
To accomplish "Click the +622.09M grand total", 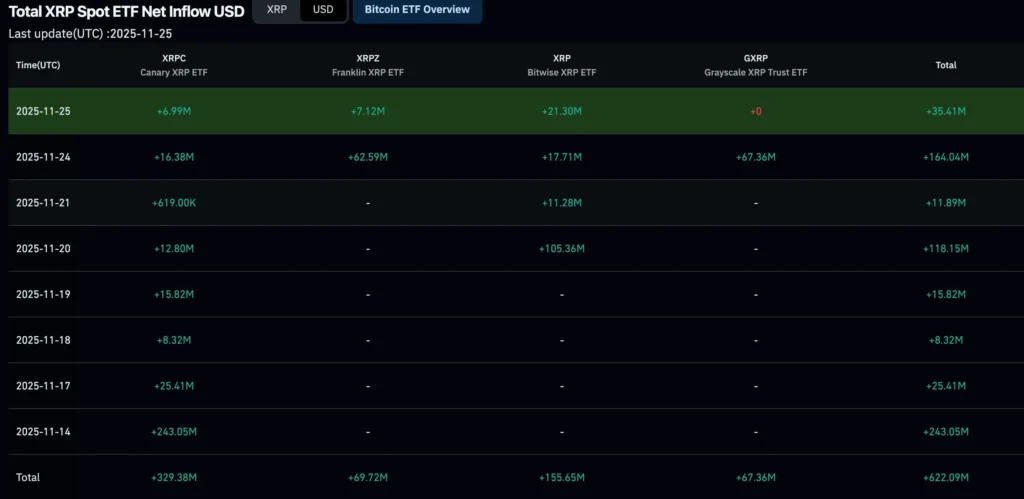I will [x=946, y=478].
